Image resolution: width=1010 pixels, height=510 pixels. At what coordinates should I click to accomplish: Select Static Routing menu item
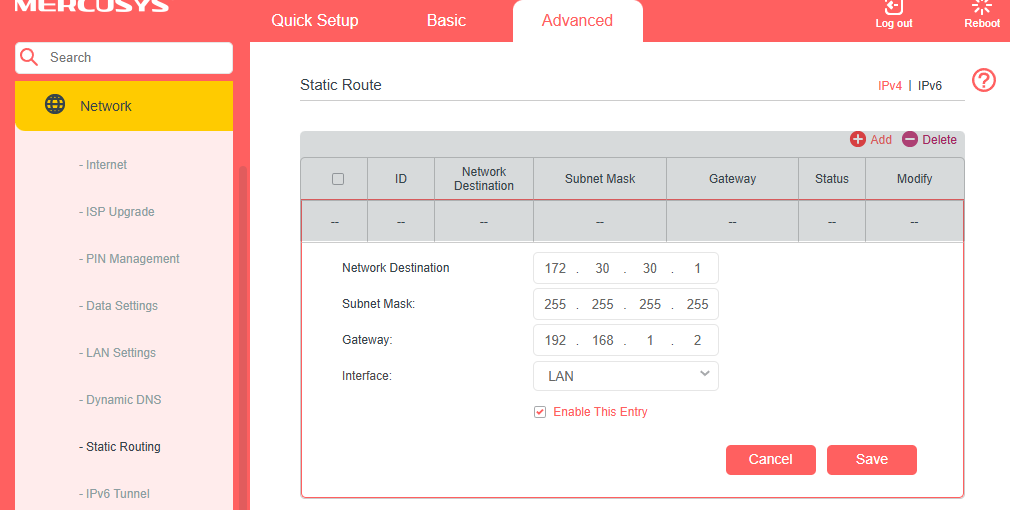(x=120, y=447)
